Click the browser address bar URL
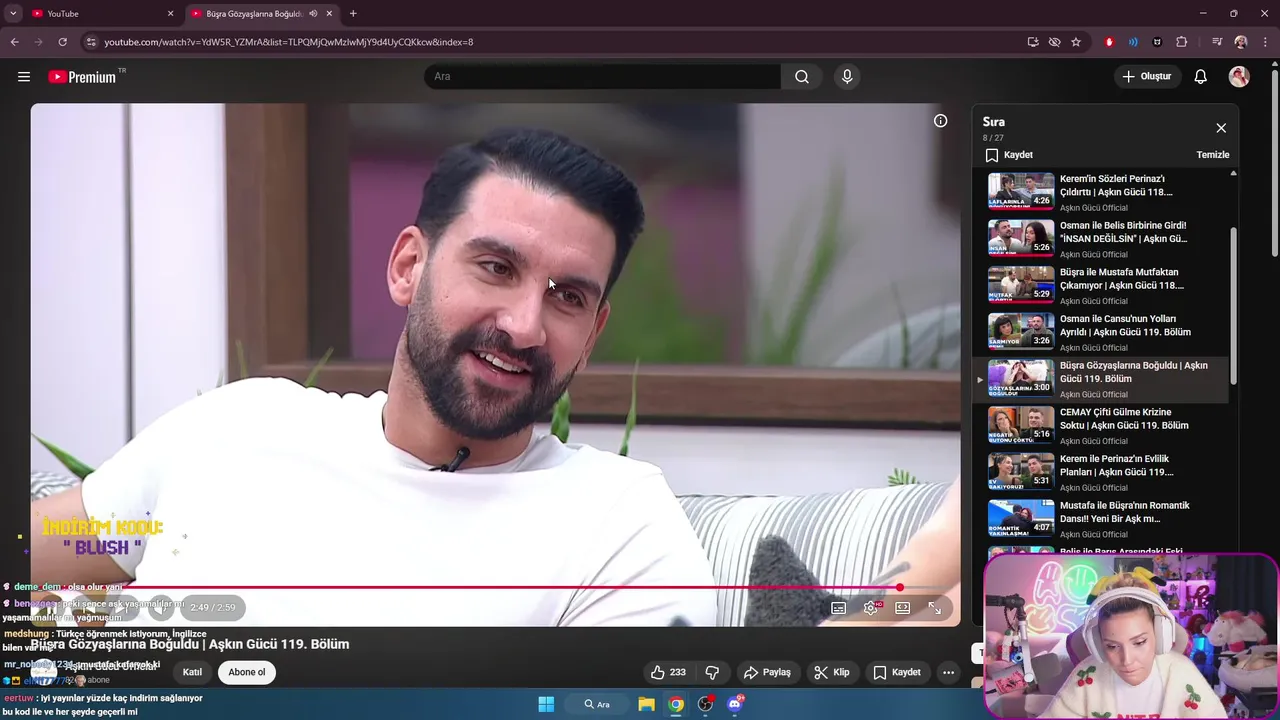 tap(289, 42)
